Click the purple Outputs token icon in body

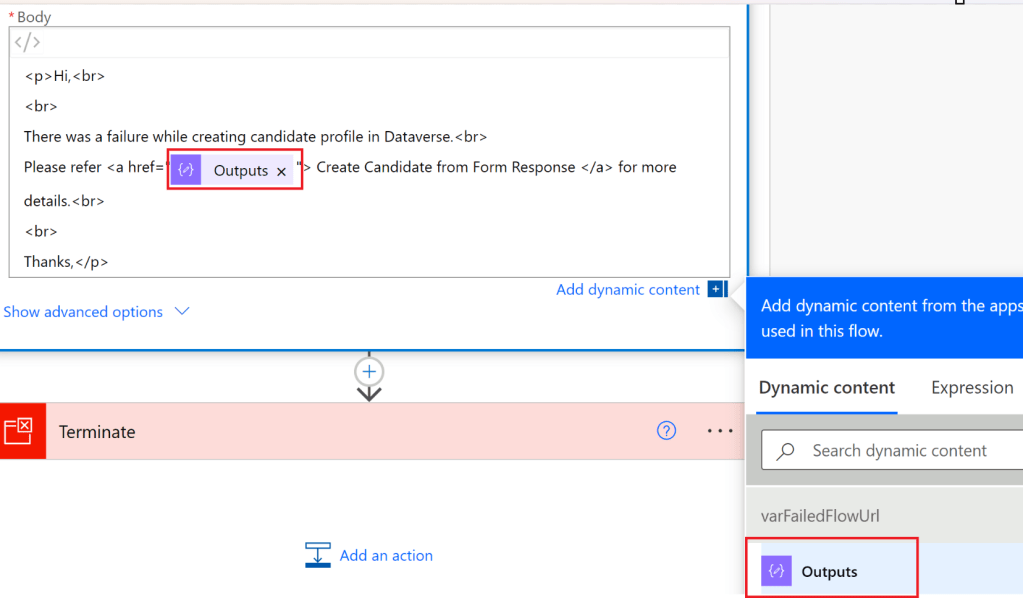click(185, 171)
